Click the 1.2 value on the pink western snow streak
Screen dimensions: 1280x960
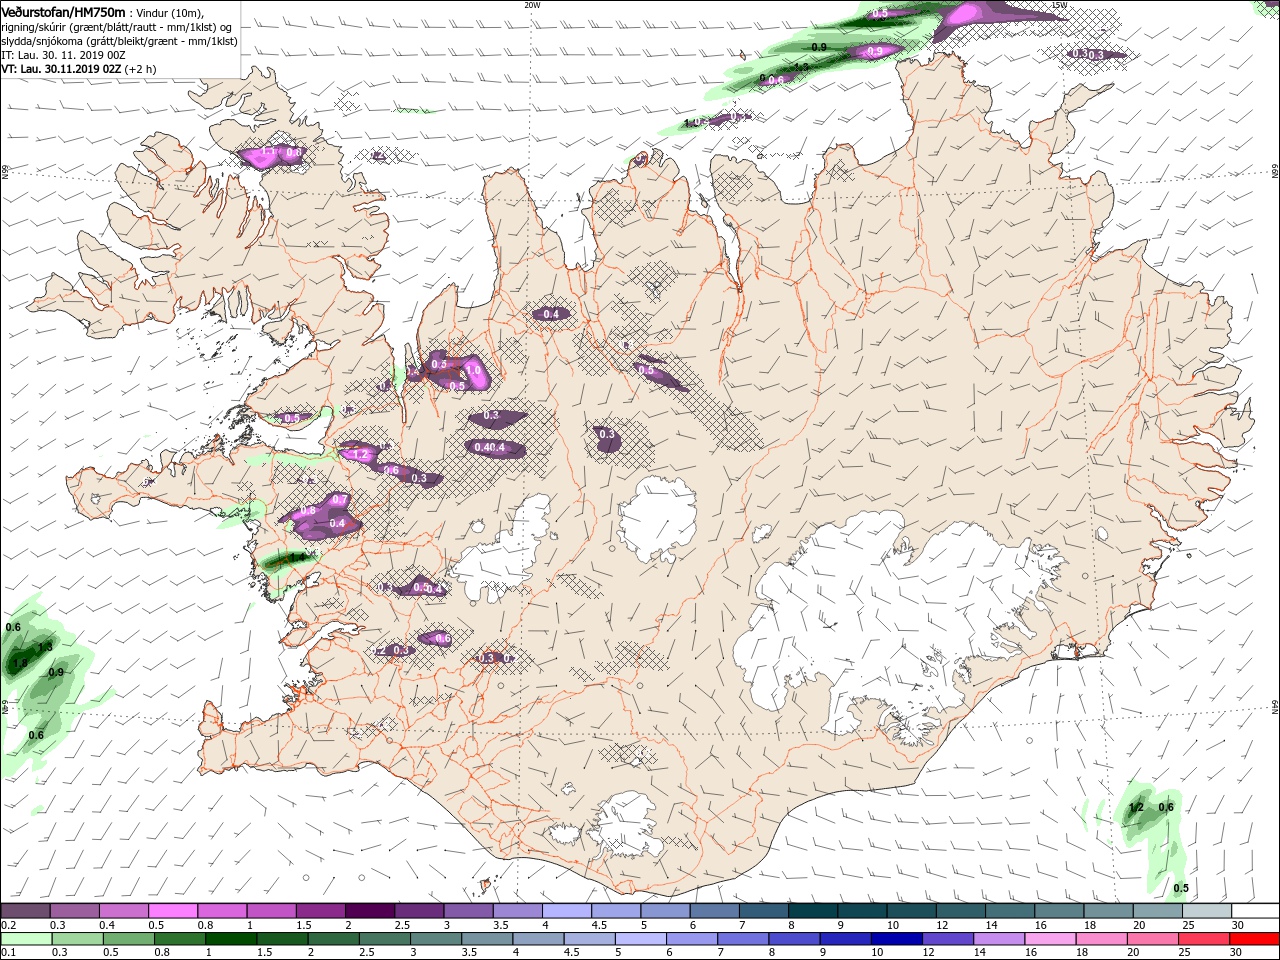362,455
